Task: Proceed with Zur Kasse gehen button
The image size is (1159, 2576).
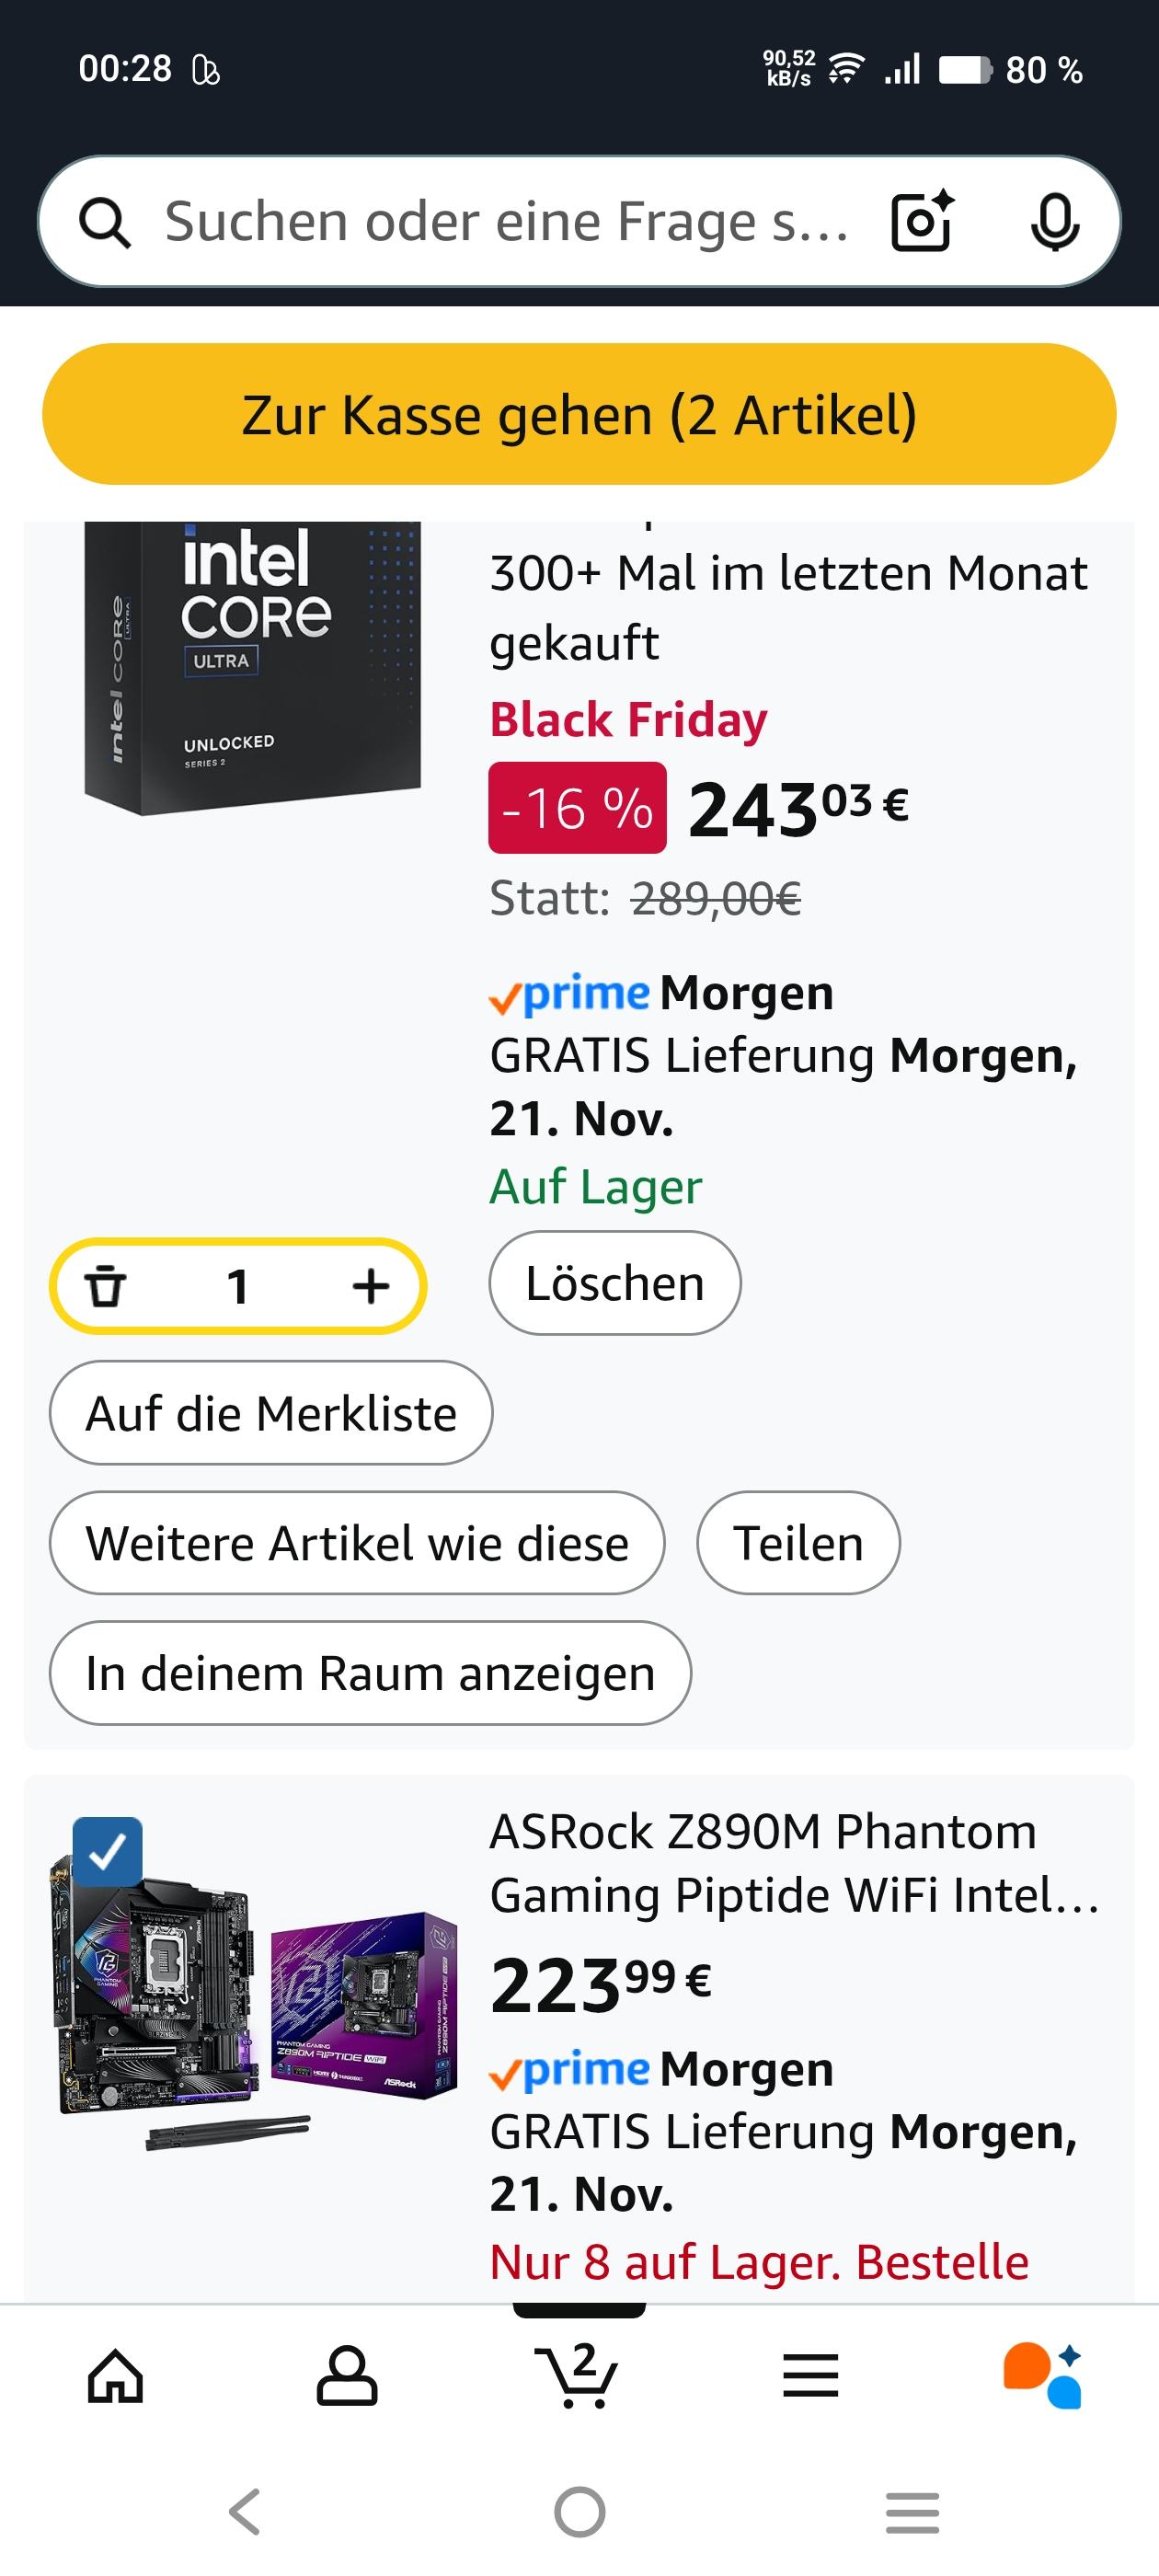Action: click(579, 414)
